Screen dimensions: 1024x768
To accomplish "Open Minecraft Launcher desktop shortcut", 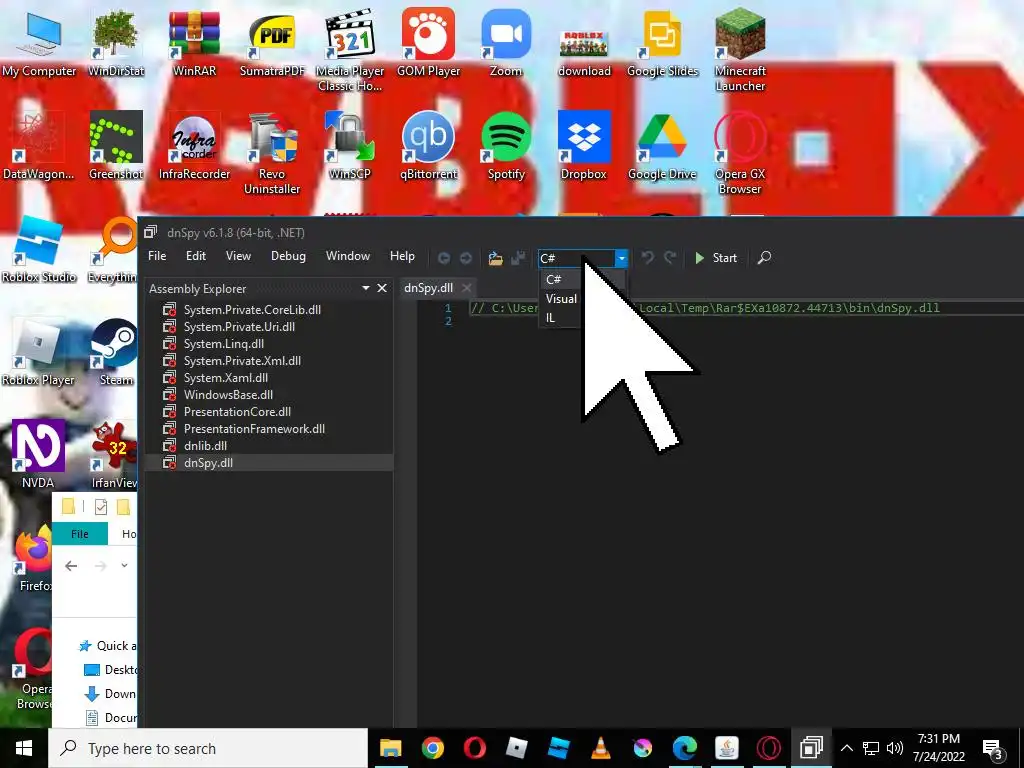I will (740, 51).
